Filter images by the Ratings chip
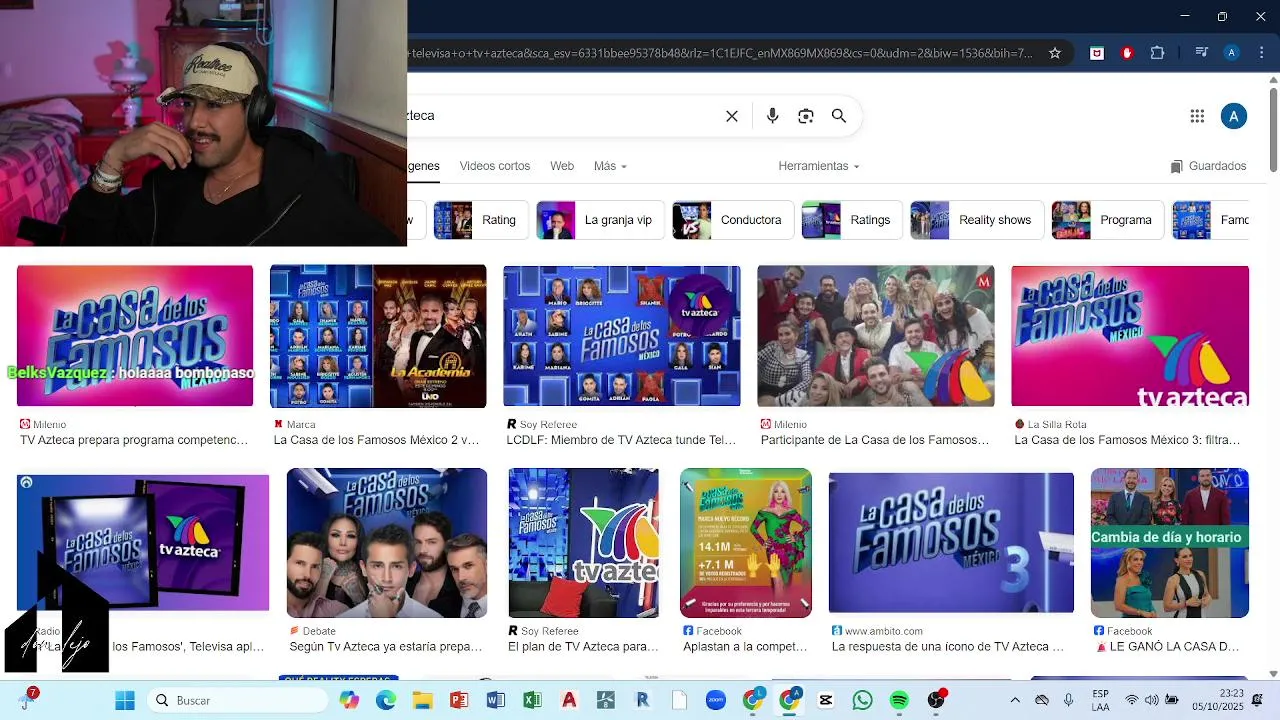This screenshot has height=720, width=1280. tap(852, 220)
